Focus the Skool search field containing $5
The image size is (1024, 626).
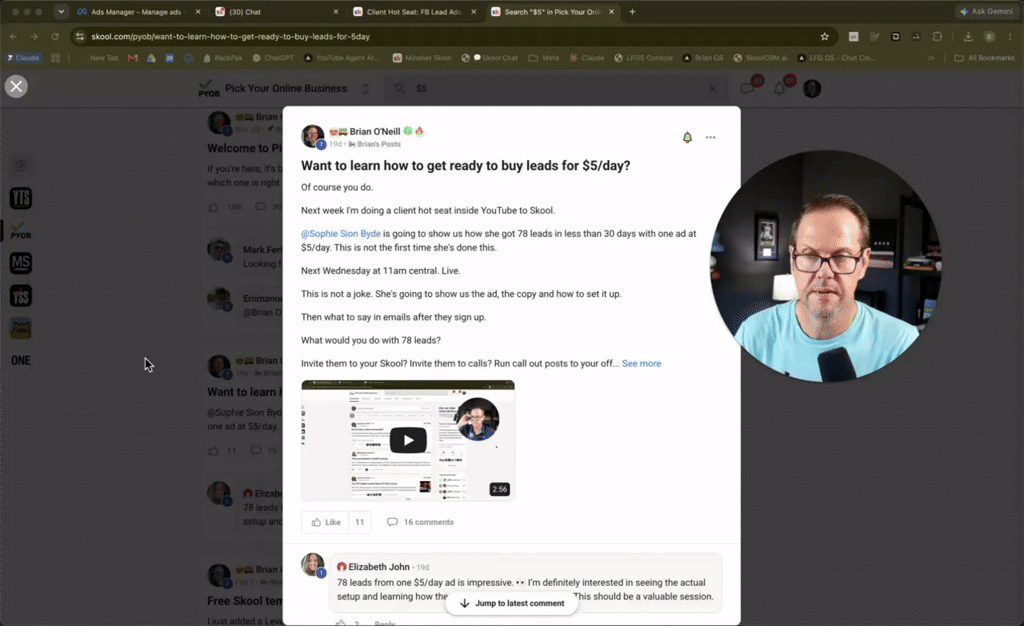coord(556,89)
